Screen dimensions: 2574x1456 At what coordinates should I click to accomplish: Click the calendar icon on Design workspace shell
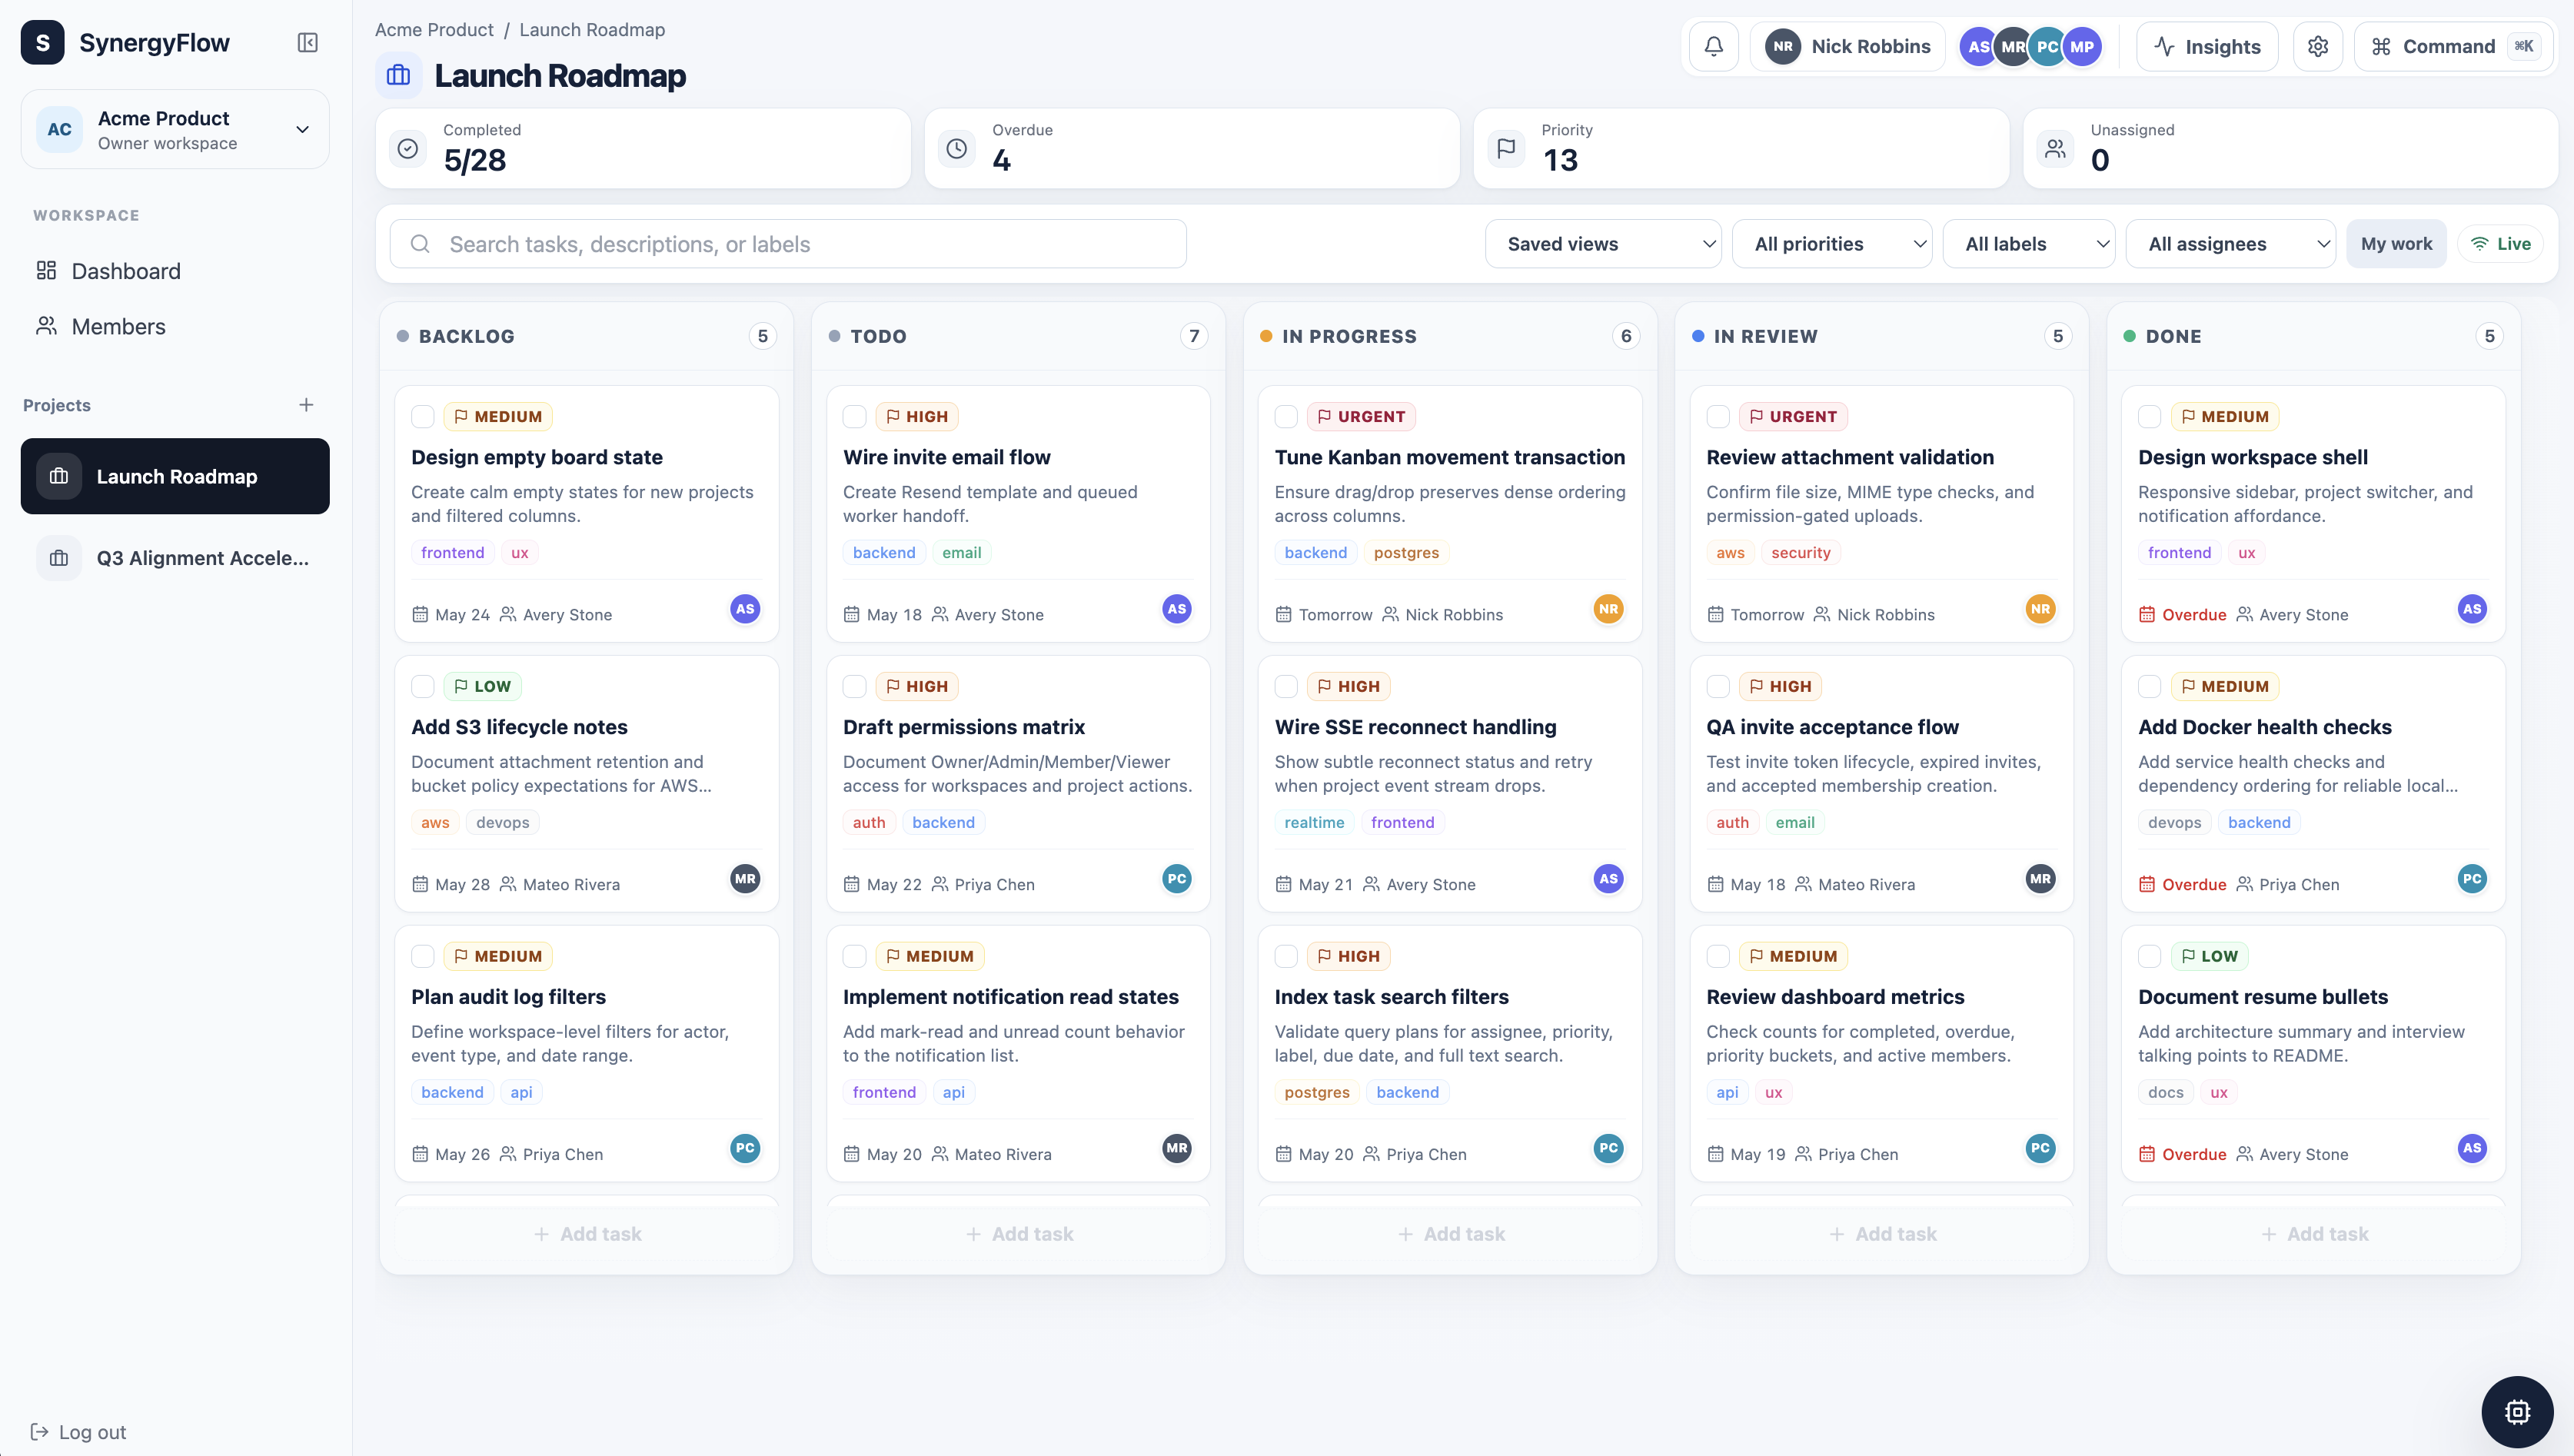coord(2147,615)
